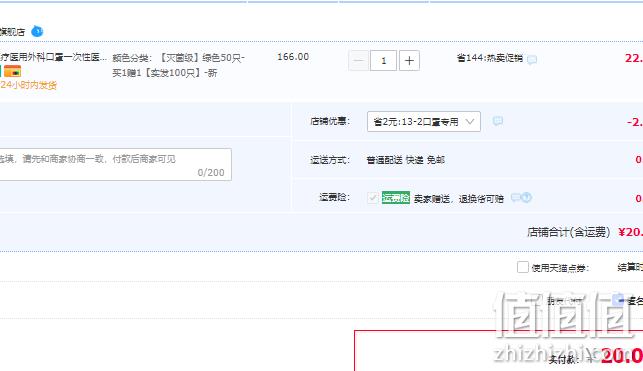Screen dimensions: 643x371
Task: Enable the 使用天猫点券 checkbox
Action: [x=522, y=267]
